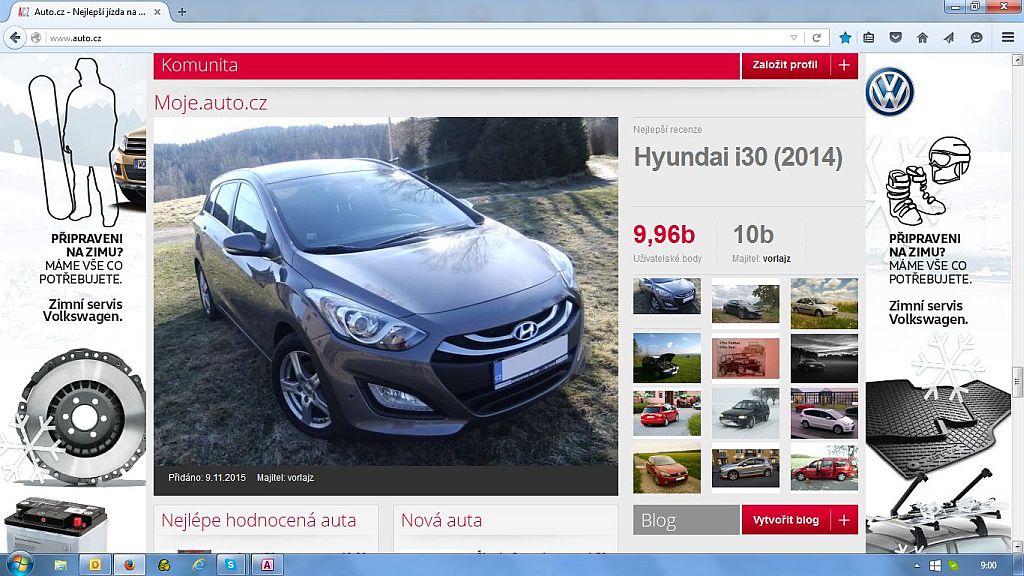Open the Firefox hamburger menu
This screenshot has height=576, width=1024.
pyautogui.click(x=1008, y=38)
